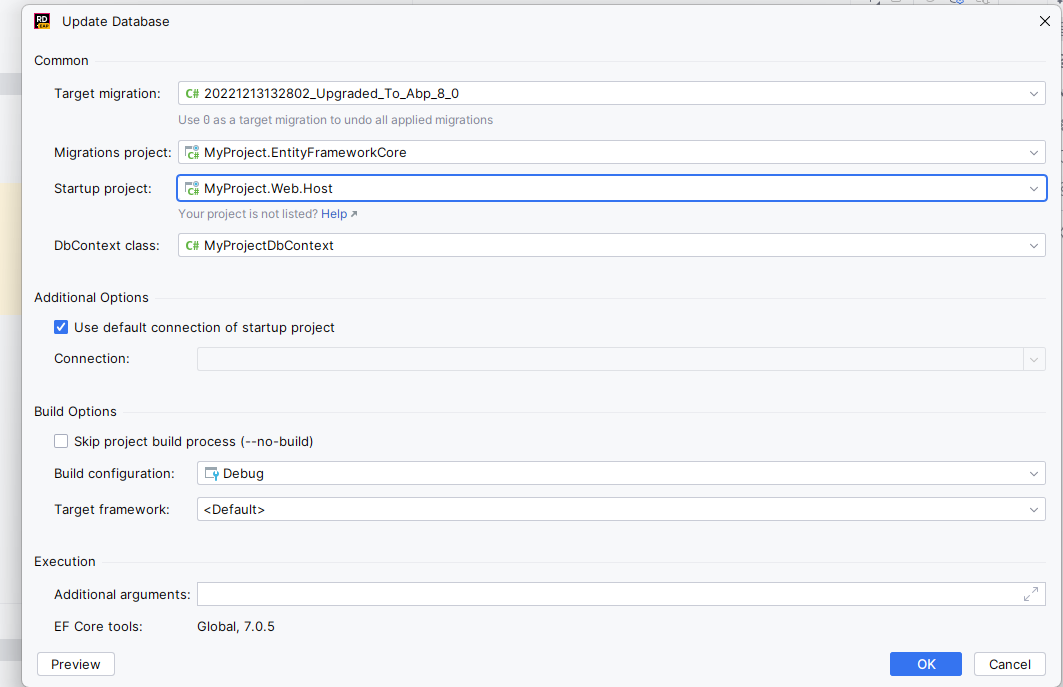The width and height of the screenshot is (1063, 687).
Task: Enable skip project build process (--no-build)
Action: (x=61, y=441)
